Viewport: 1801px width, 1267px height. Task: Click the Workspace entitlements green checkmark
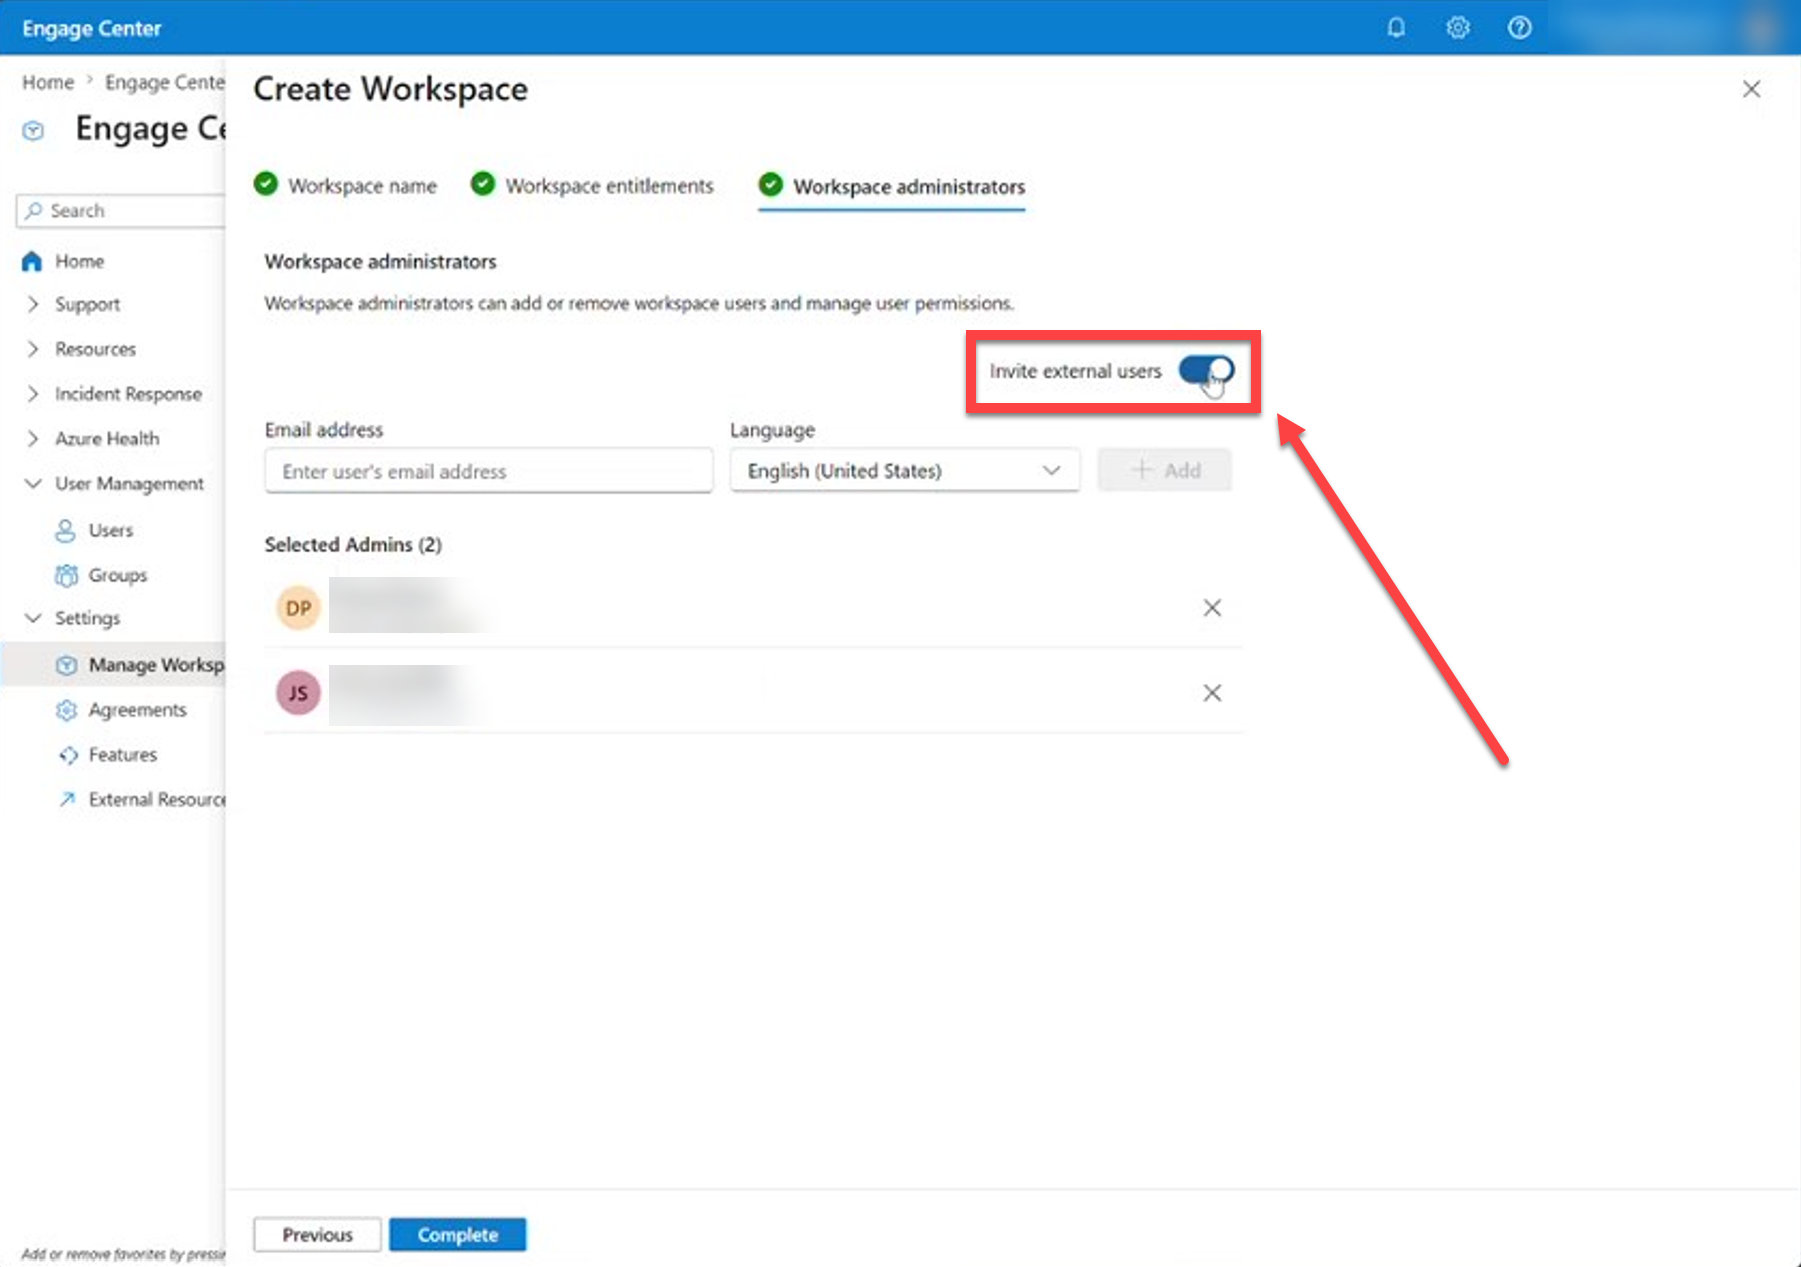pyautogui.click(x=483, y=184)
